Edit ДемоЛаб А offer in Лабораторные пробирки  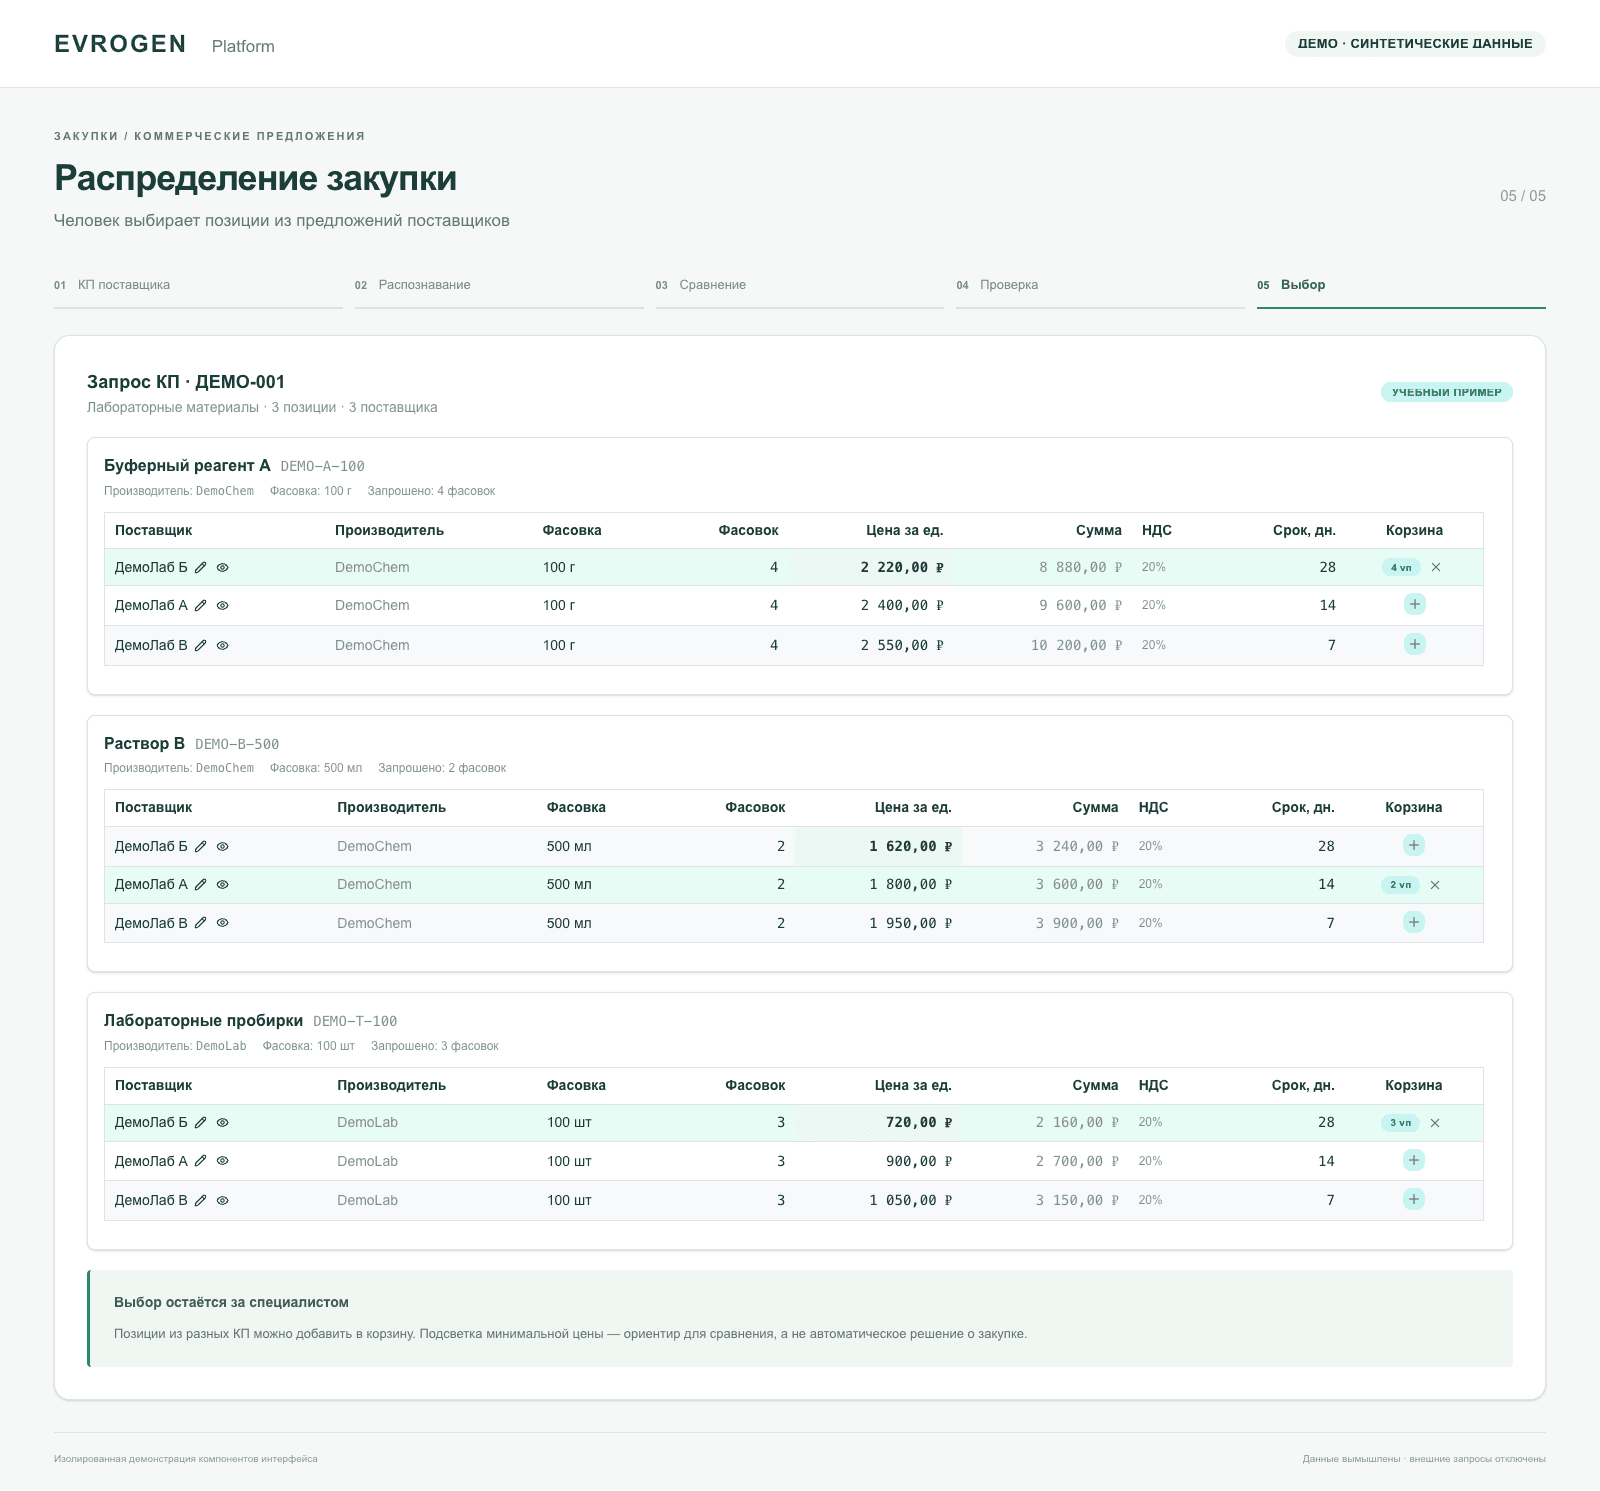point(200,1161)
